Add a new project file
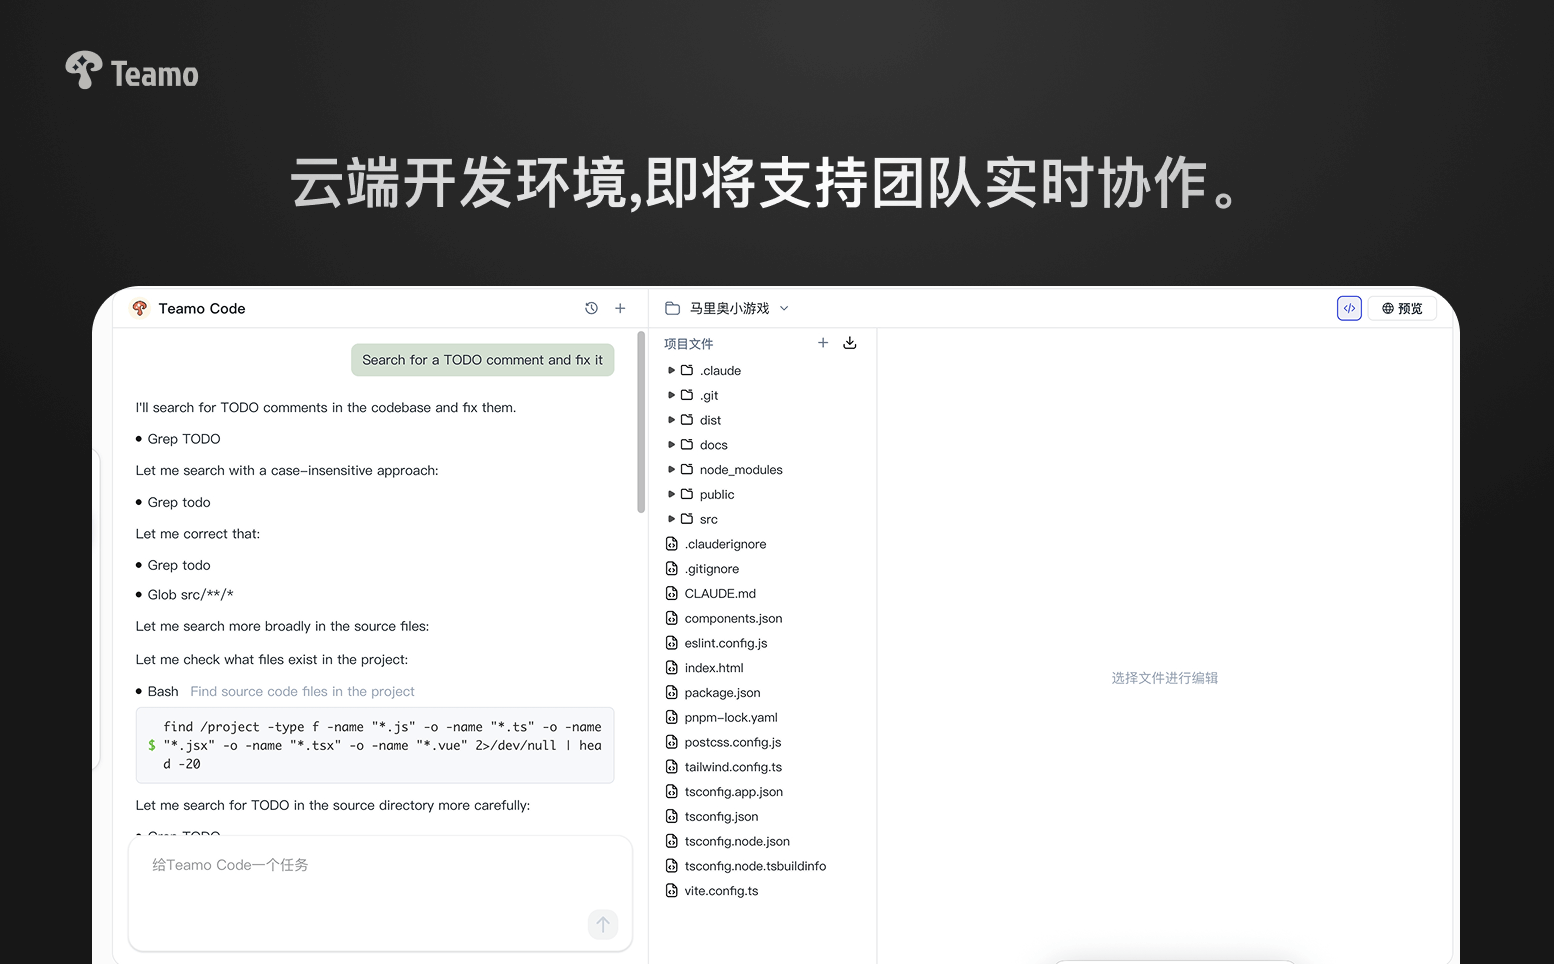Image resolution: width=1554 pixels, height=964 pixels. 823,343
